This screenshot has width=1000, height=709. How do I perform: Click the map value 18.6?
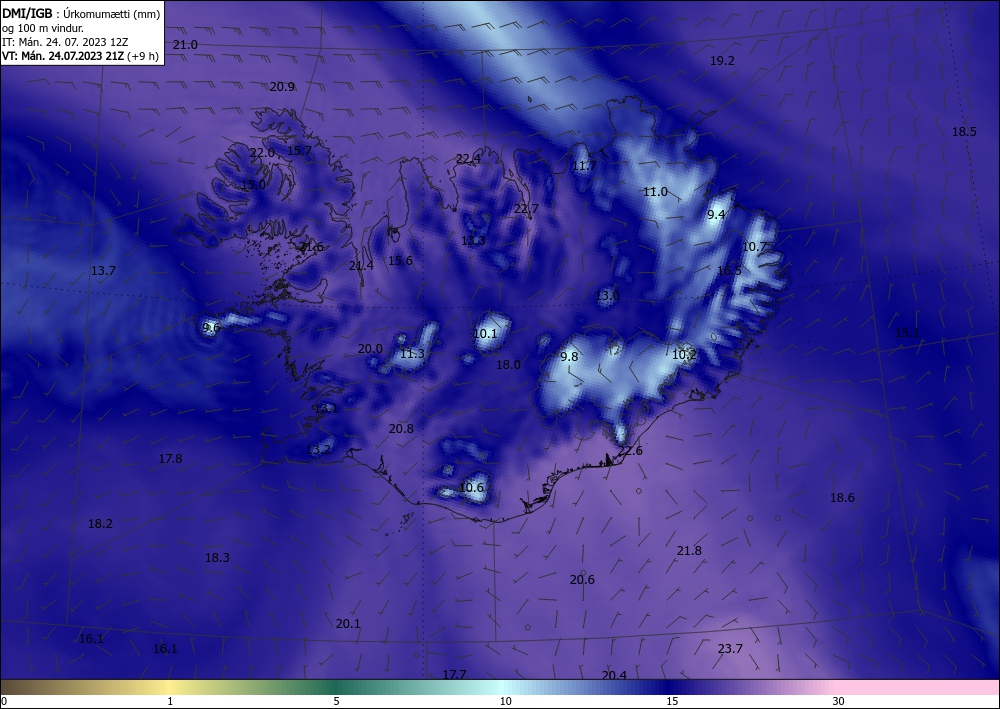pos(842,498)
